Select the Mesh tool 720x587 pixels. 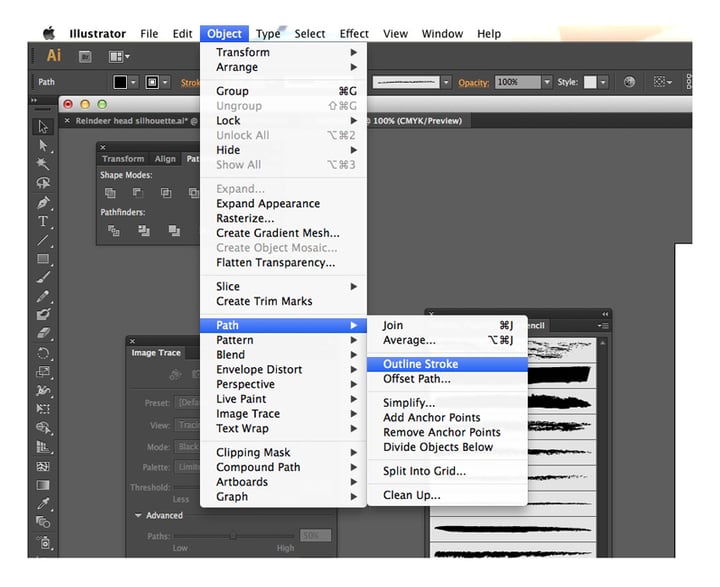(x=43, y=466)
